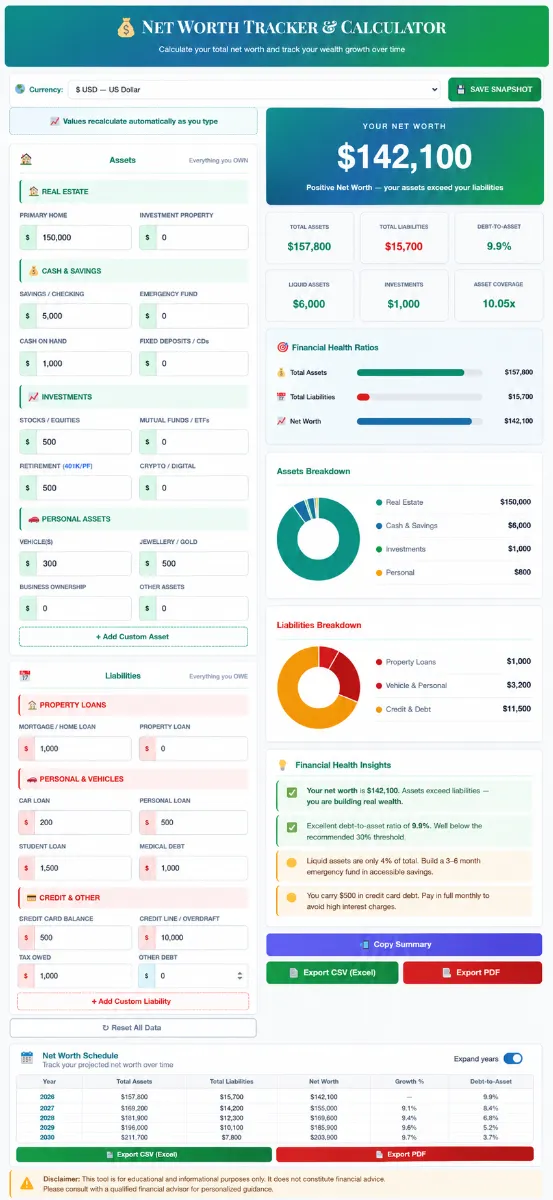Screen dimensions: 553x1200
Task: Click the Total Liabilities progress bar
Action: tap(419, 397)
